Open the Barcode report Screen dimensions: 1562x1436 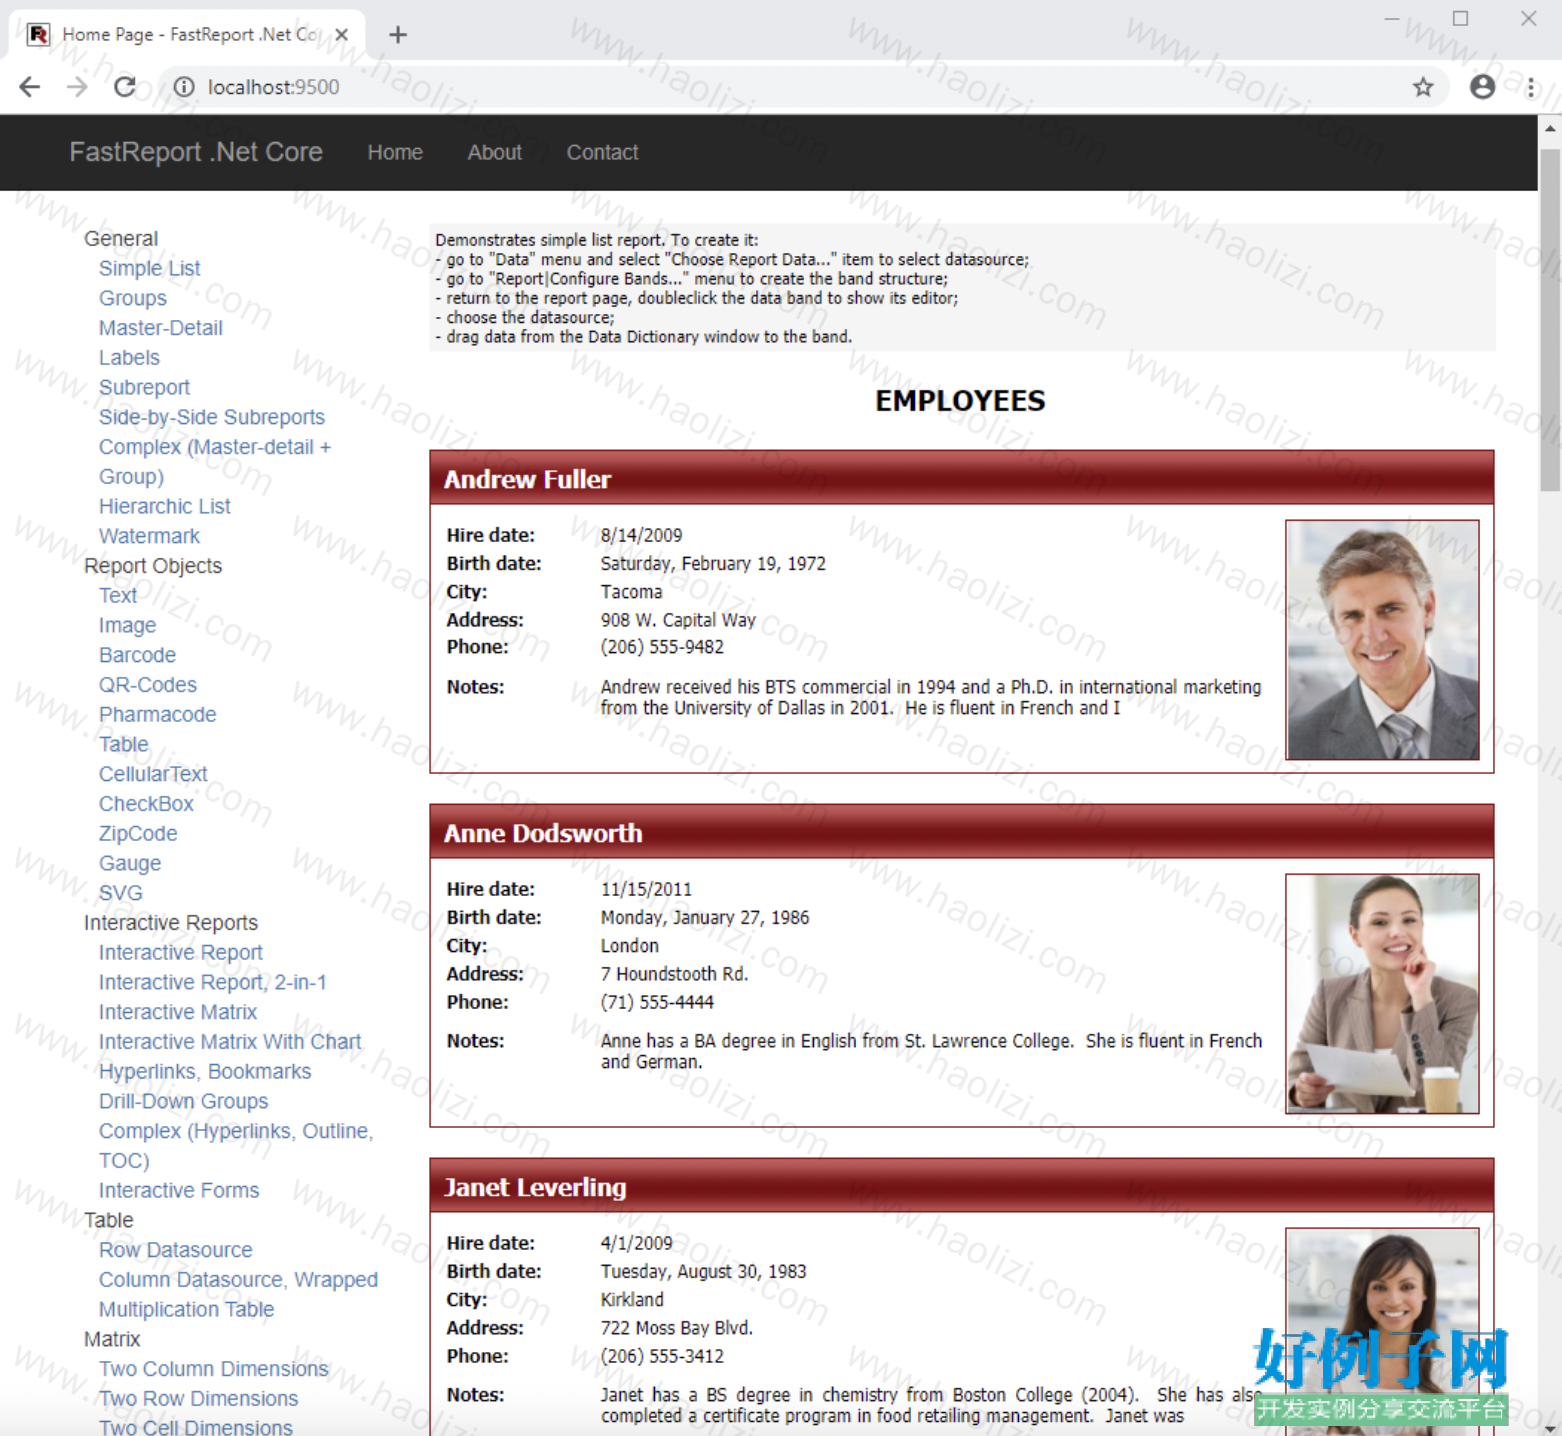[137, 655]
